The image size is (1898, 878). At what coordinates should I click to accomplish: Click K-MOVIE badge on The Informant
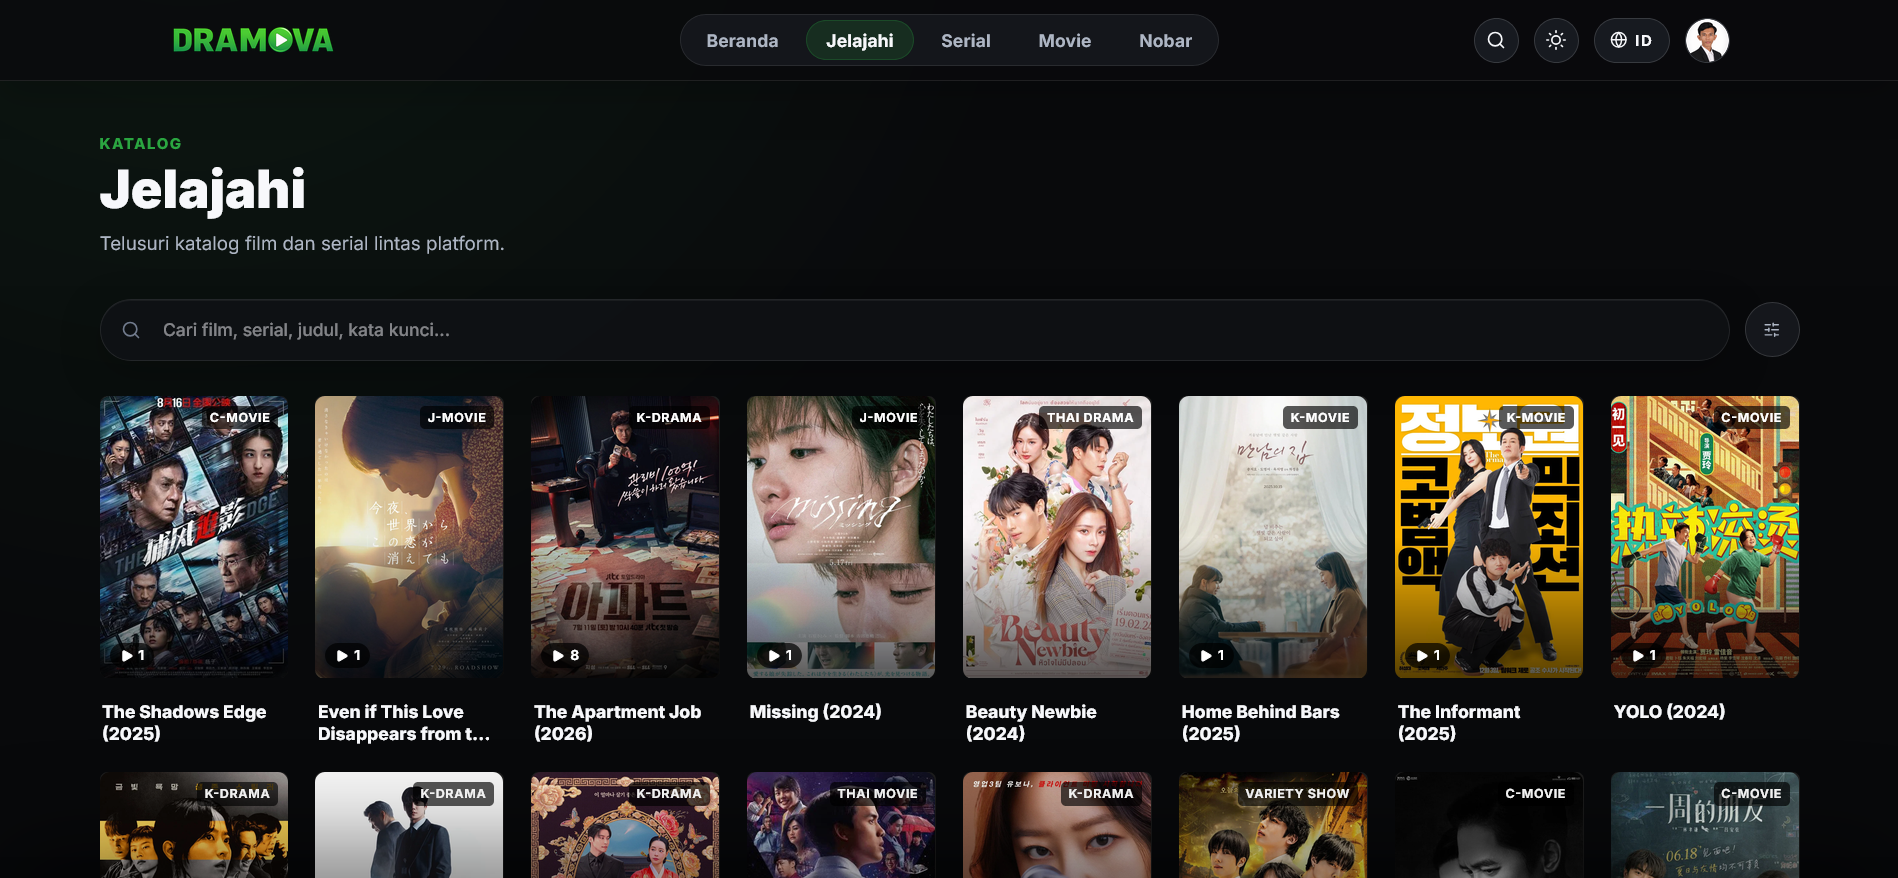(1536, 417)
